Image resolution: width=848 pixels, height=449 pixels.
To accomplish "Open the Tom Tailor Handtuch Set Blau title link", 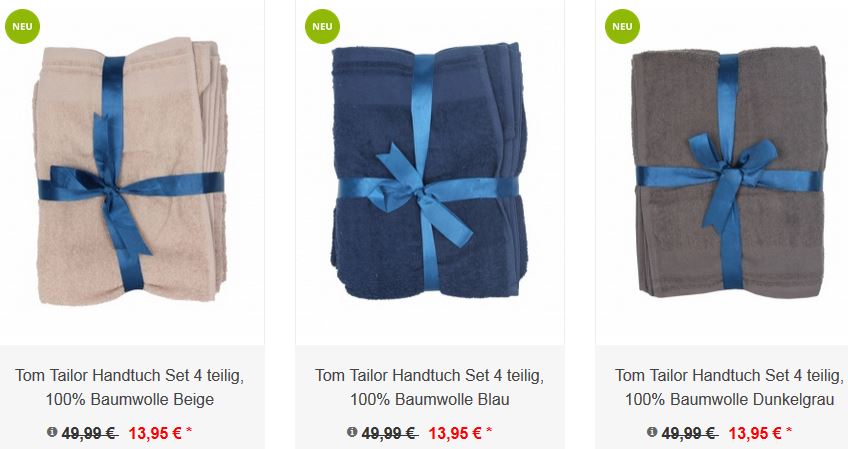I will 429,387.
